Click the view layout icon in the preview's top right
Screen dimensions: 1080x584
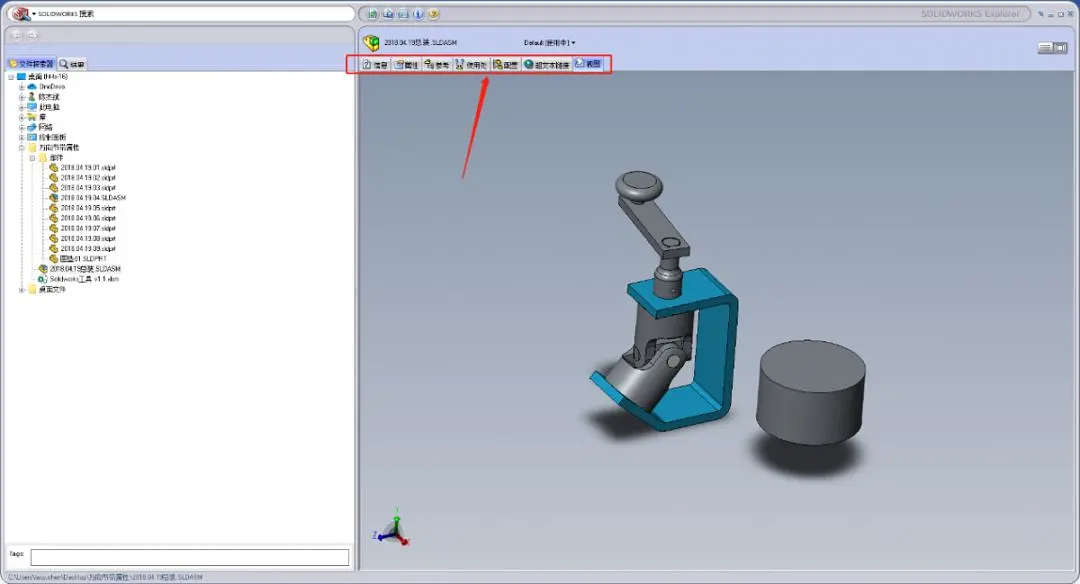pos(1052,48)
